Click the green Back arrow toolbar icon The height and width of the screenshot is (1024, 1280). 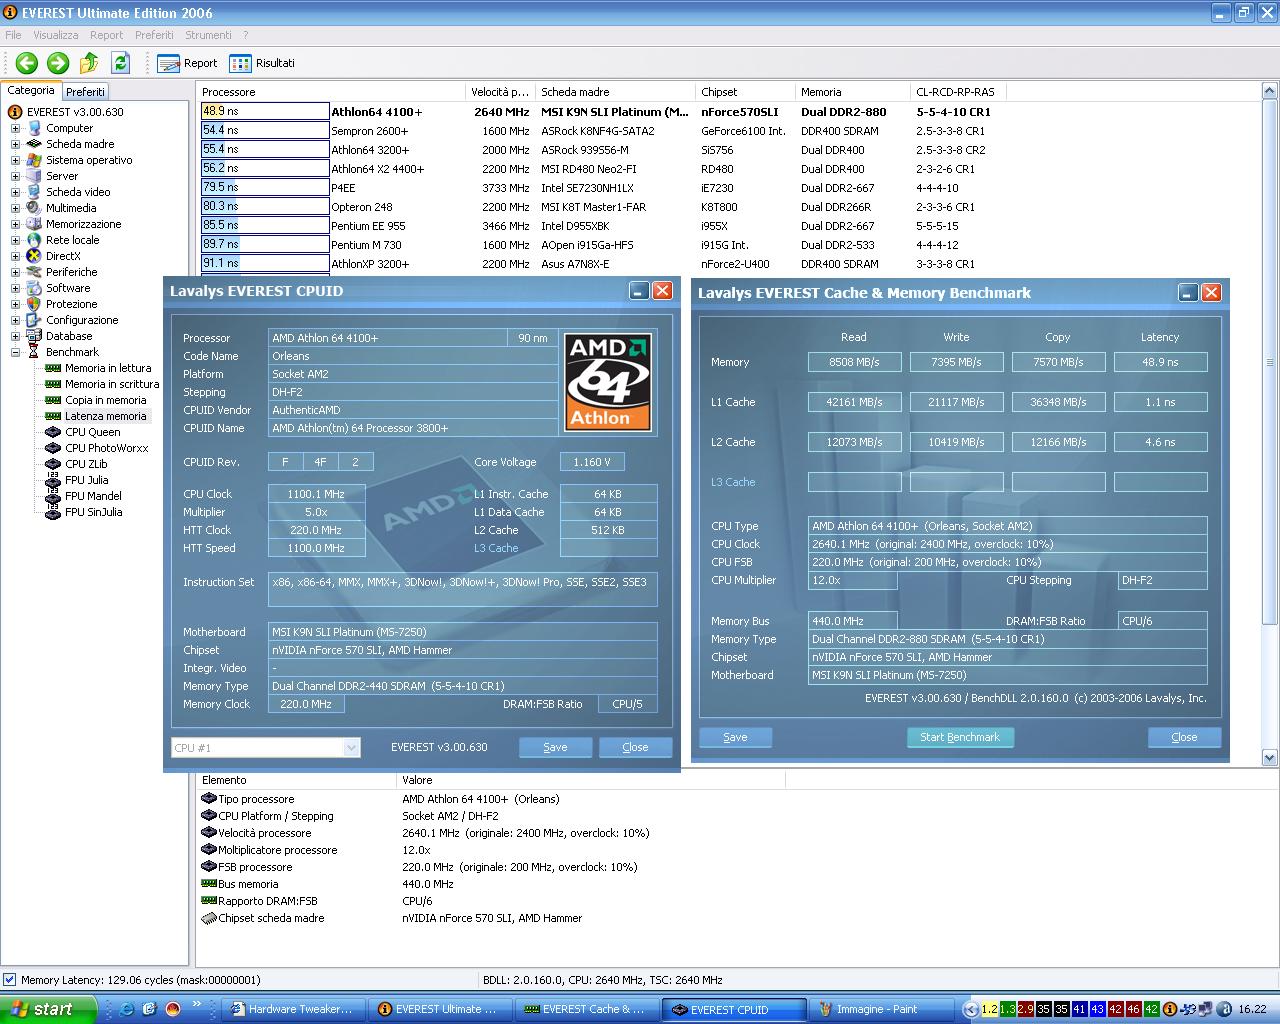point(27,63)
